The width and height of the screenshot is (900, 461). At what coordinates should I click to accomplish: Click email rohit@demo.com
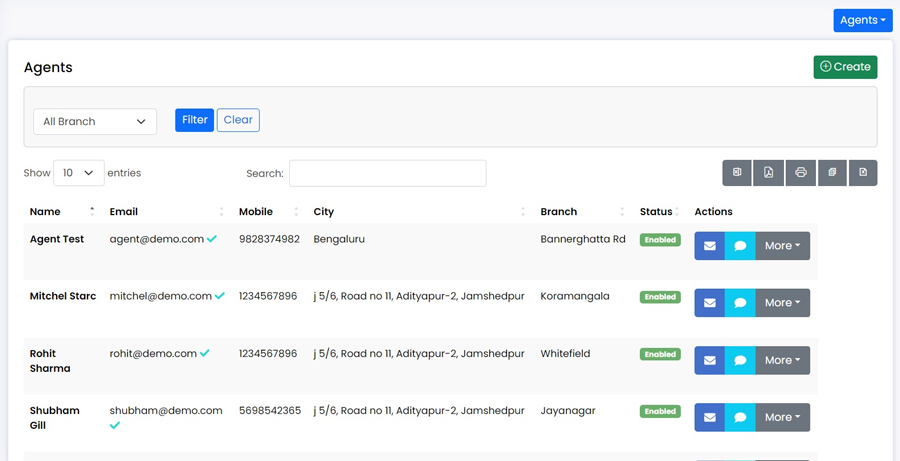pos(153,354)
